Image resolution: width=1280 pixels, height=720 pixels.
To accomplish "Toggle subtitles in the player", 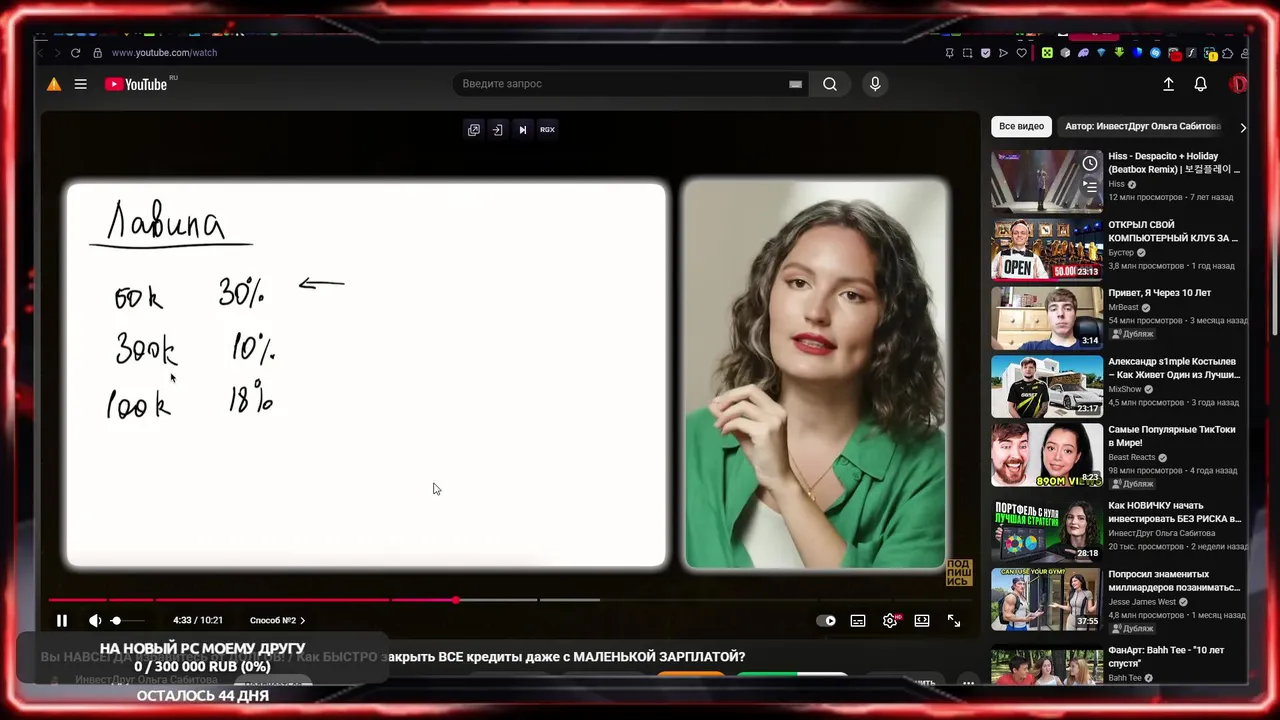I will (858, 621).
